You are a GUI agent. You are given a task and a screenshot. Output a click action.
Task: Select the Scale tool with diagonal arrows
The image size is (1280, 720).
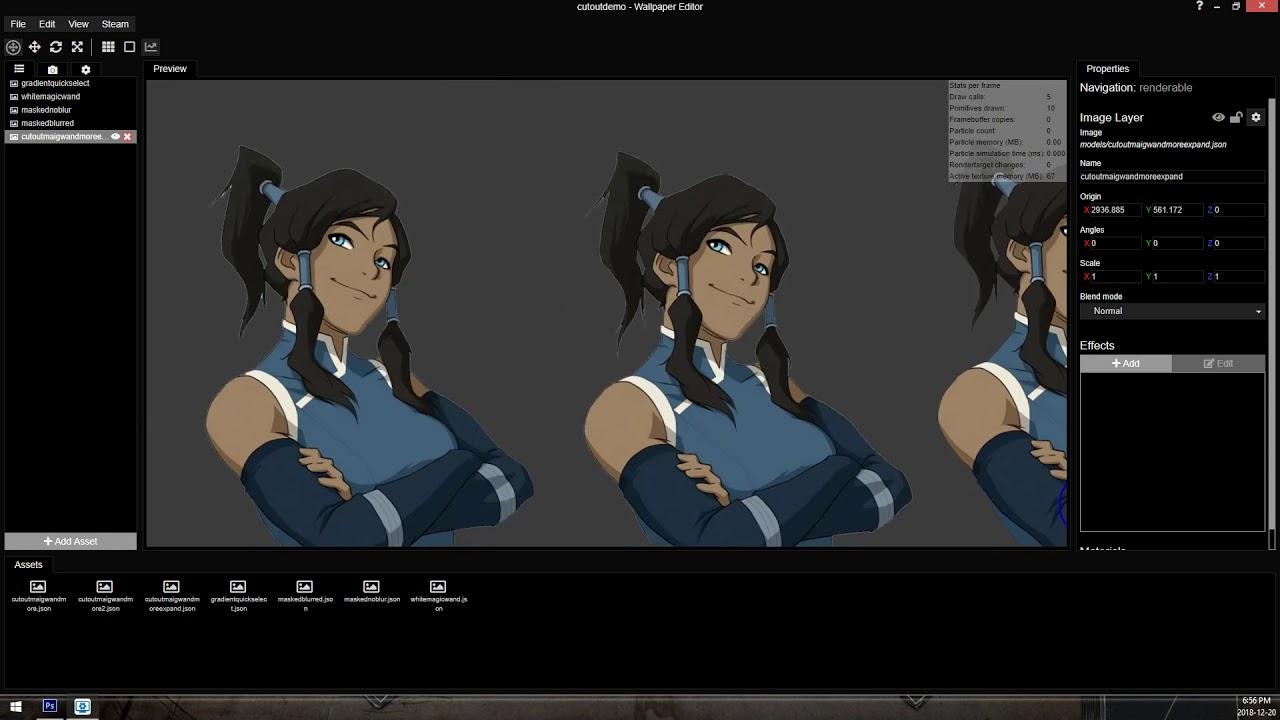point(77,47)
